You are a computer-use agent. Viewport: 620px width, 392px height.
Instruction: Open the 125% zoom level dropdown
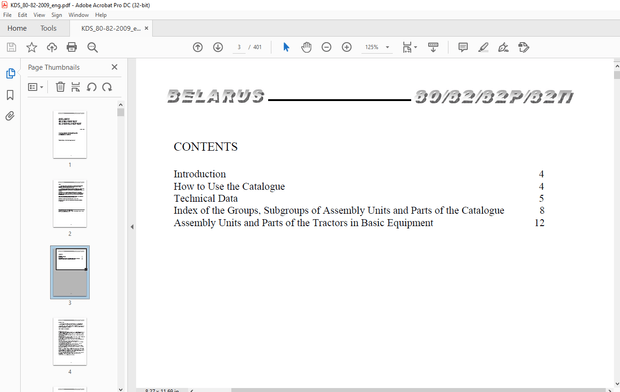[x=376, y=47]
